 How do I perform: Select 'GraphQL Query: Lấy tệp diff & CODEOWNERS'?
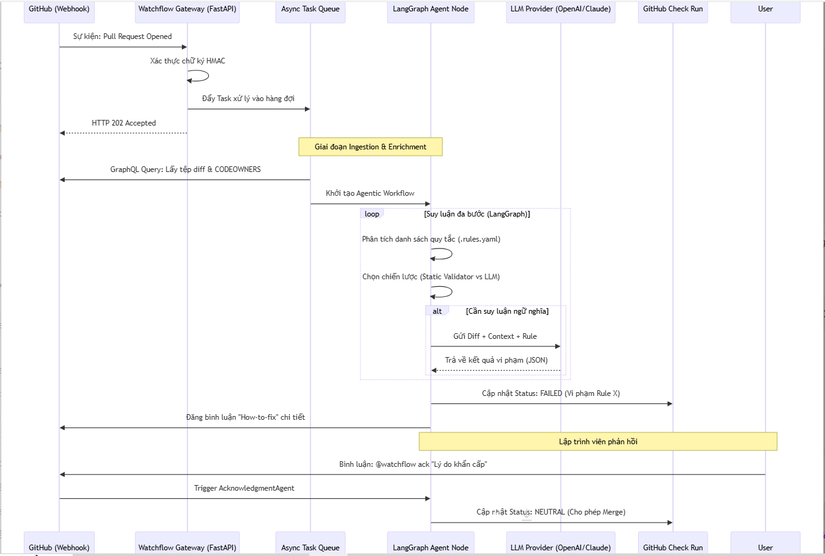(185, 169)
